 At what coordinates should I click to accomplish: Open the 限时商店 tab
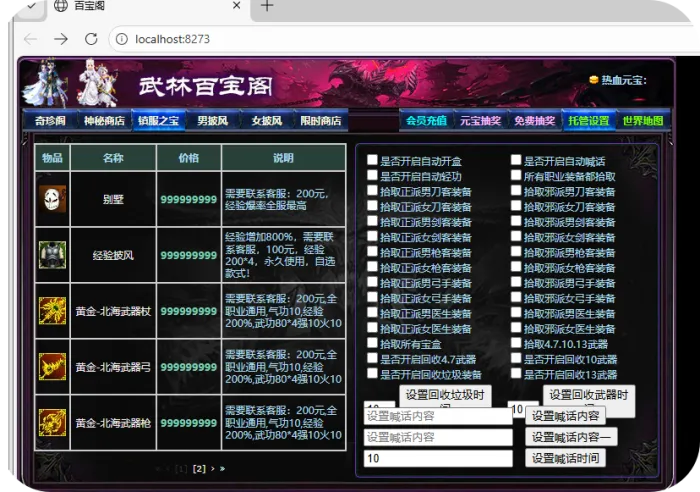[x=321, y=121]
